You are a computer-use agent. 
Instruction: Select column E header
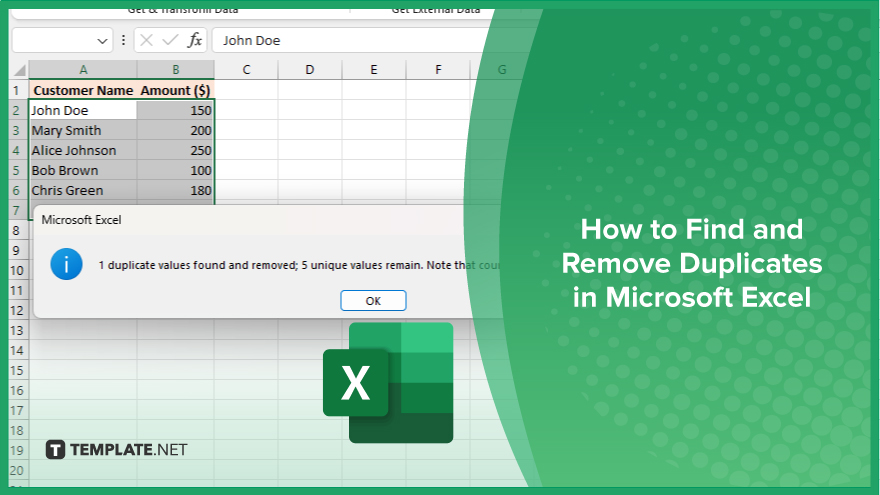click(374, 70)
